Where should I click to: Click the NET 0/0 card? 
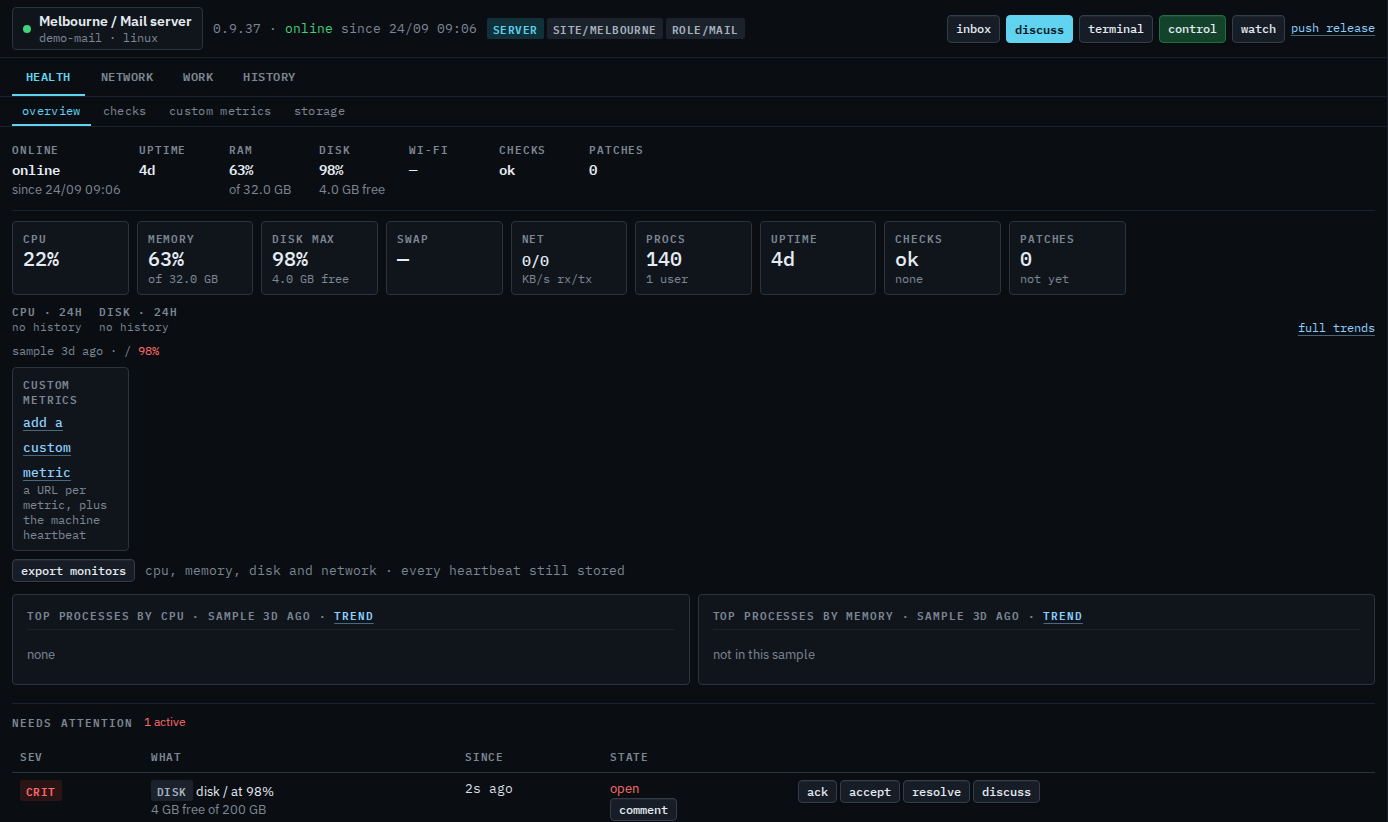point(569,258)
